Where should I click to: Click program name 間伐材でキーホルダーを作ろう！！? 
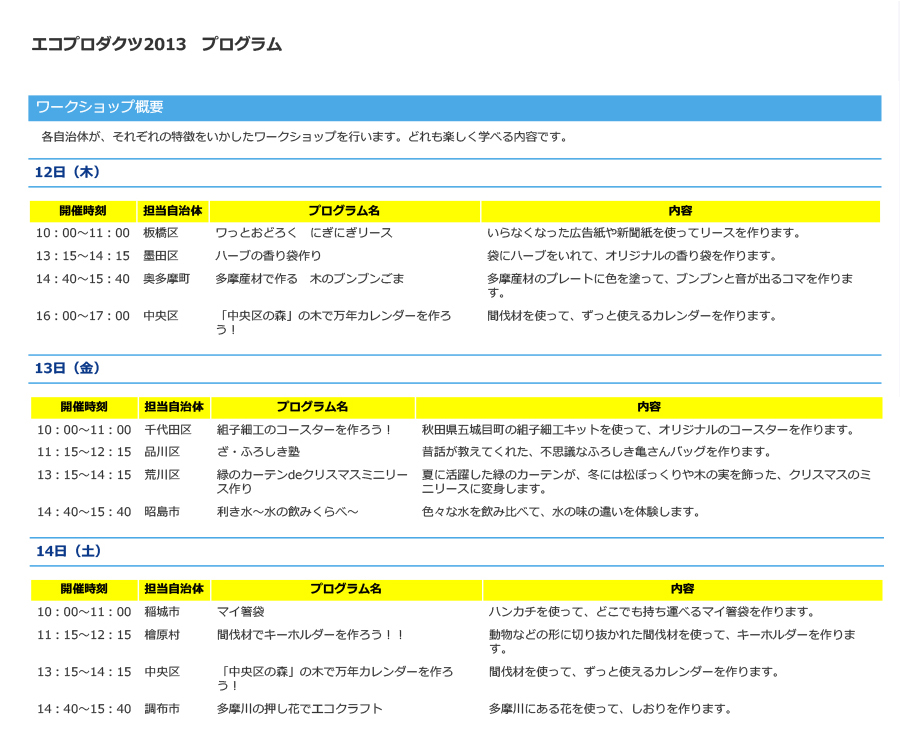(311, 635)
